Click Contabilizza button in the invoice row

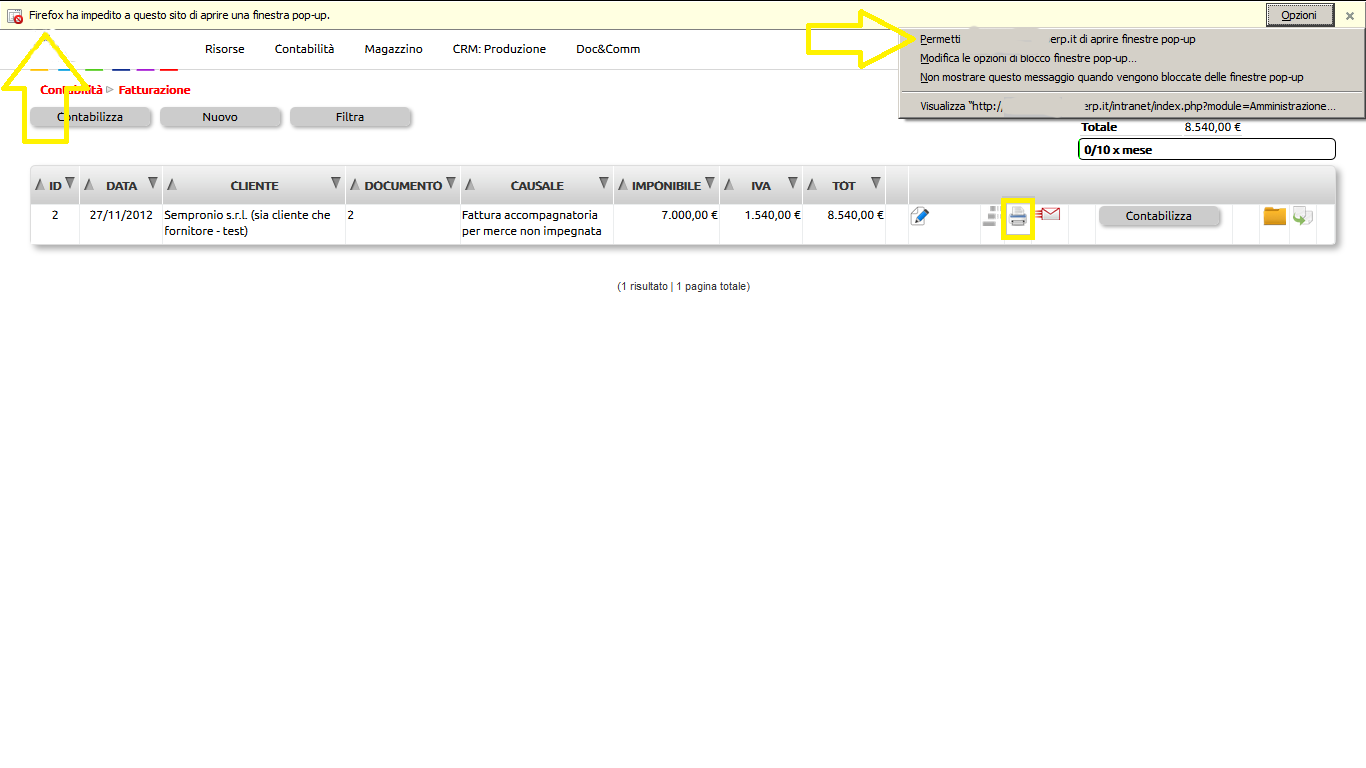click(1158, 216)
